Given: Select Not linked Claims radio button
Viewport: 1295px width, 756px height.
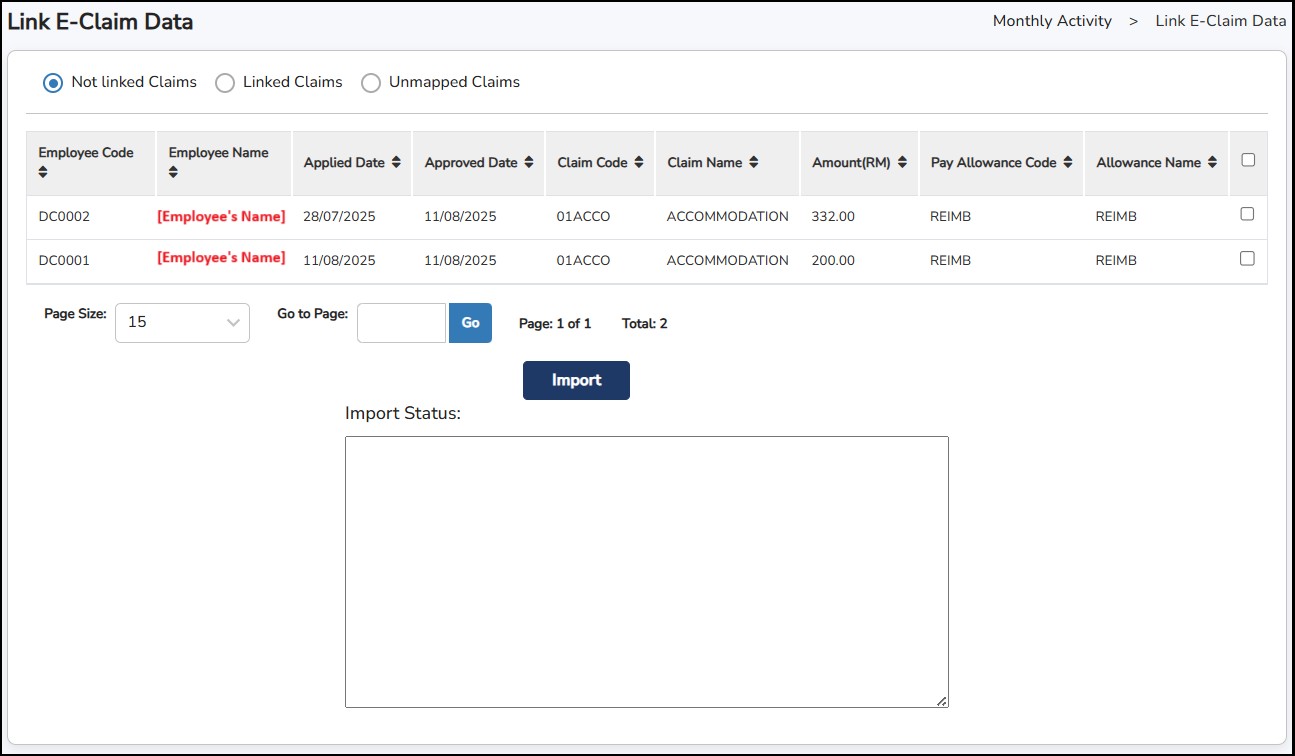Looking at the screenshot, I should point(53,83).
